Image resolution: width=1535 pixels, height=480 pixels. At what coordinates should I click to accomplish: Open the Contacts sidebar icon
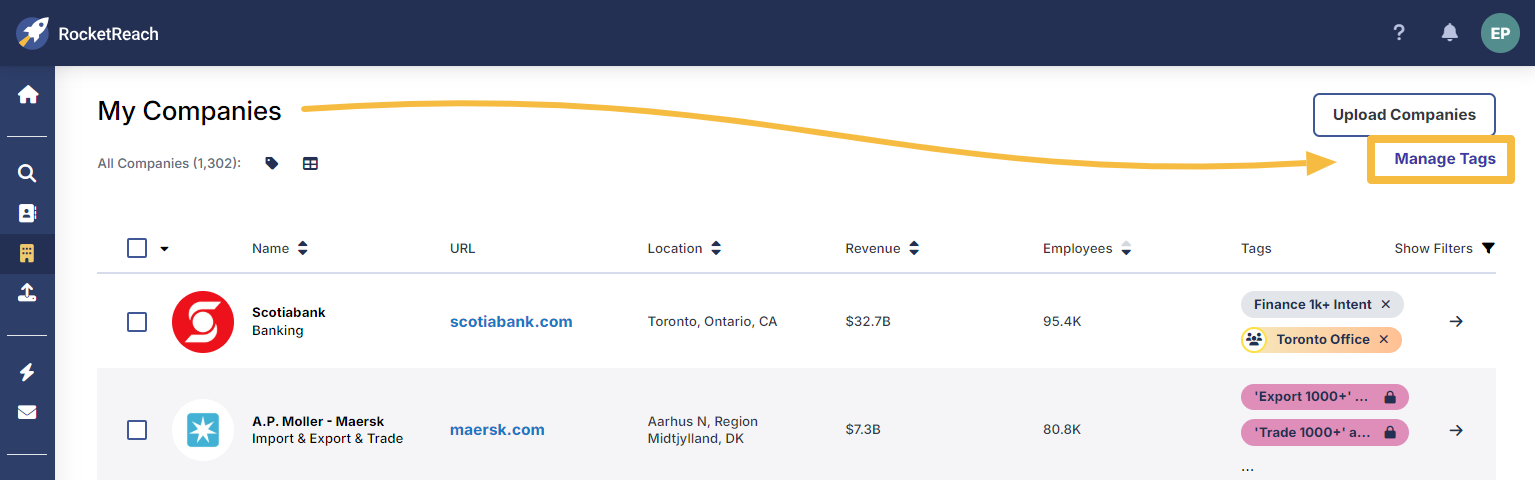tap(28, 213)
